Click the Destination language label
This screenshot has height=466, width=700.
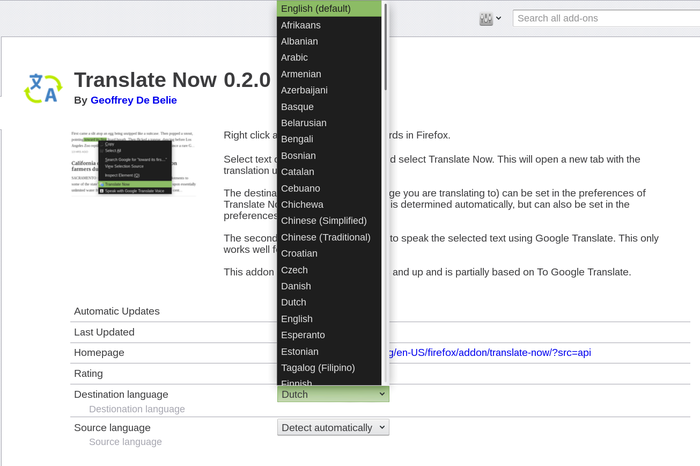point(121,395)
